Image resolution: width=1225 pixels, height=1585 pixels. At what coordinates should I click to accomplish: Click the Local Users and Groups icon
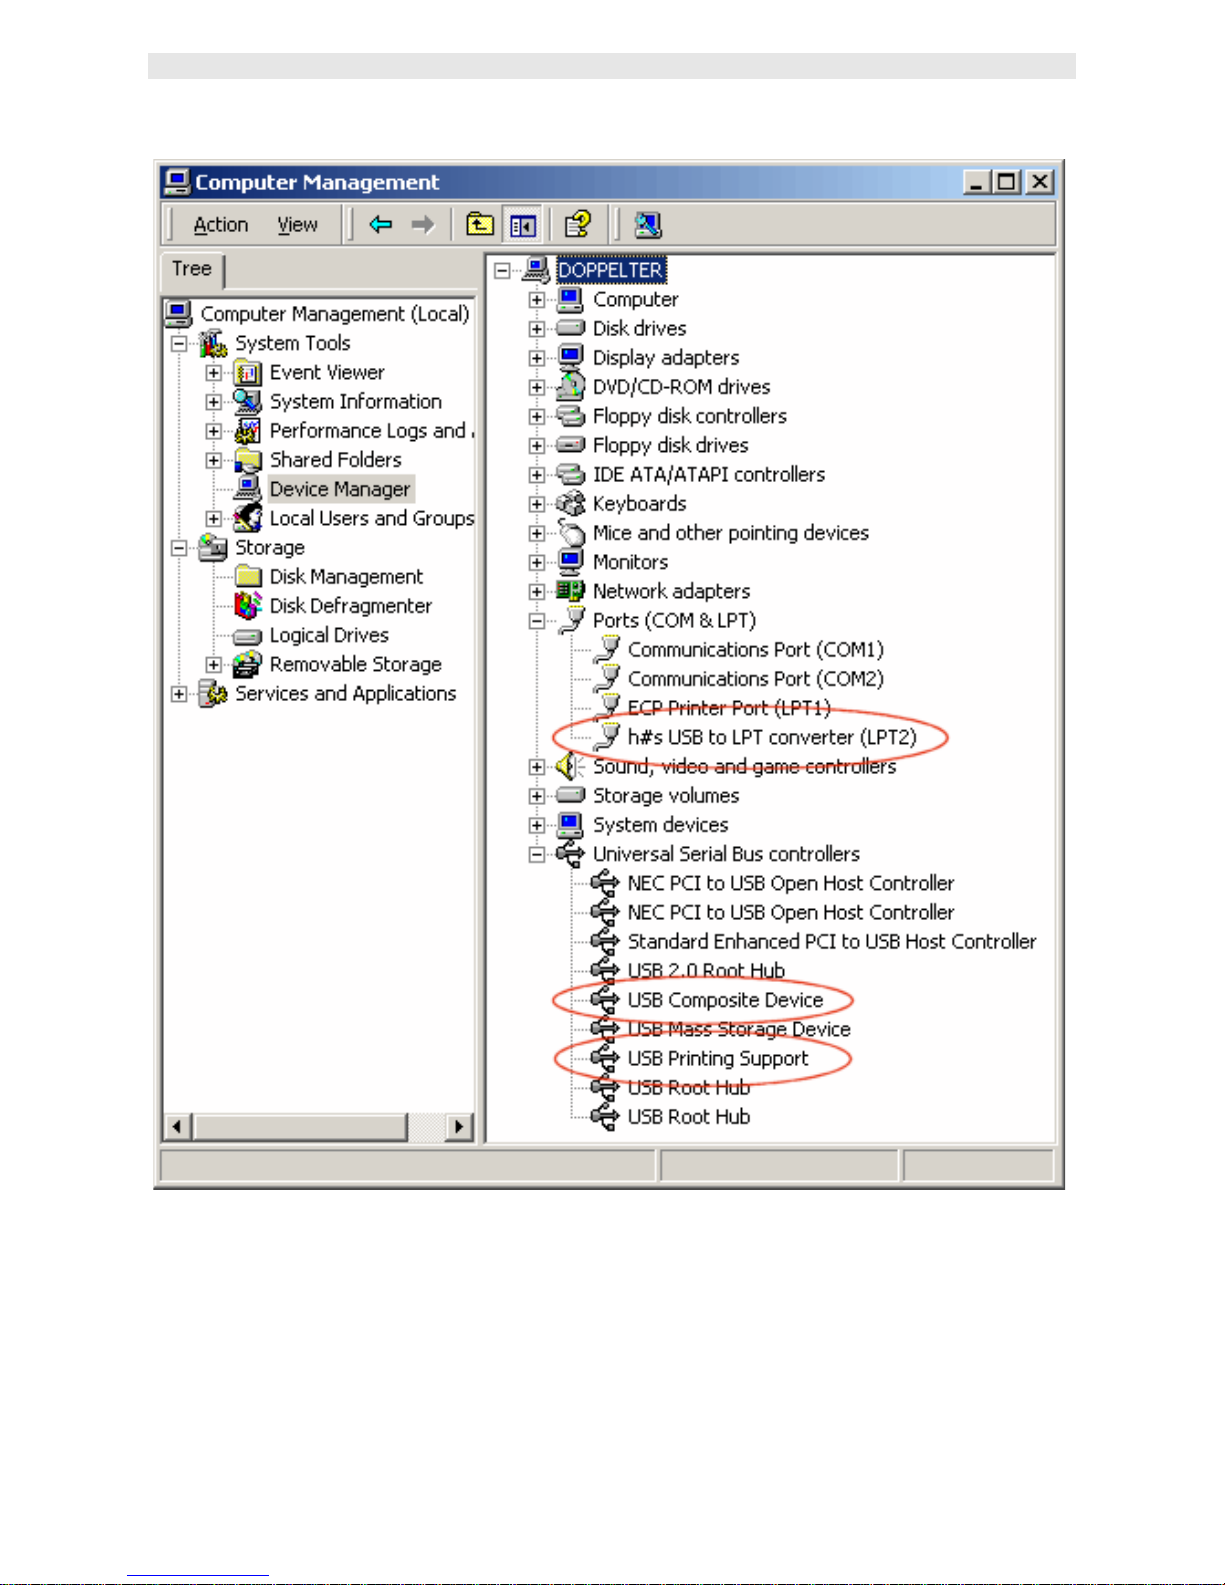247,518
